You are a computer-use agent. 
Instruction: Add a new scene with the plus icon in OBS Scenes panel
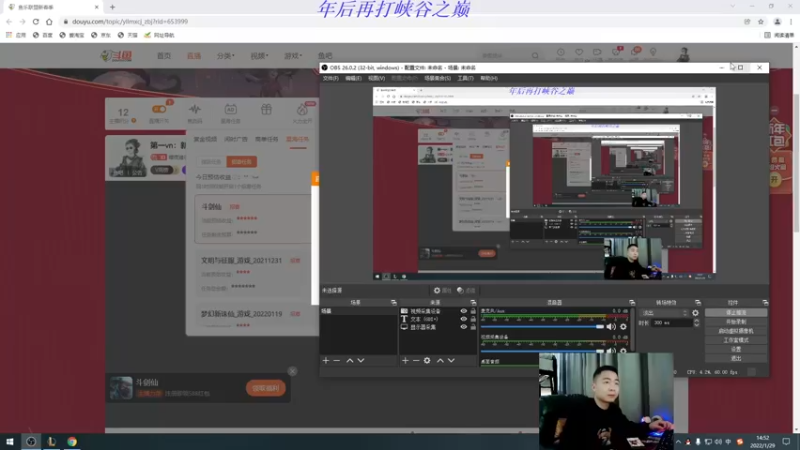(326, 360)
